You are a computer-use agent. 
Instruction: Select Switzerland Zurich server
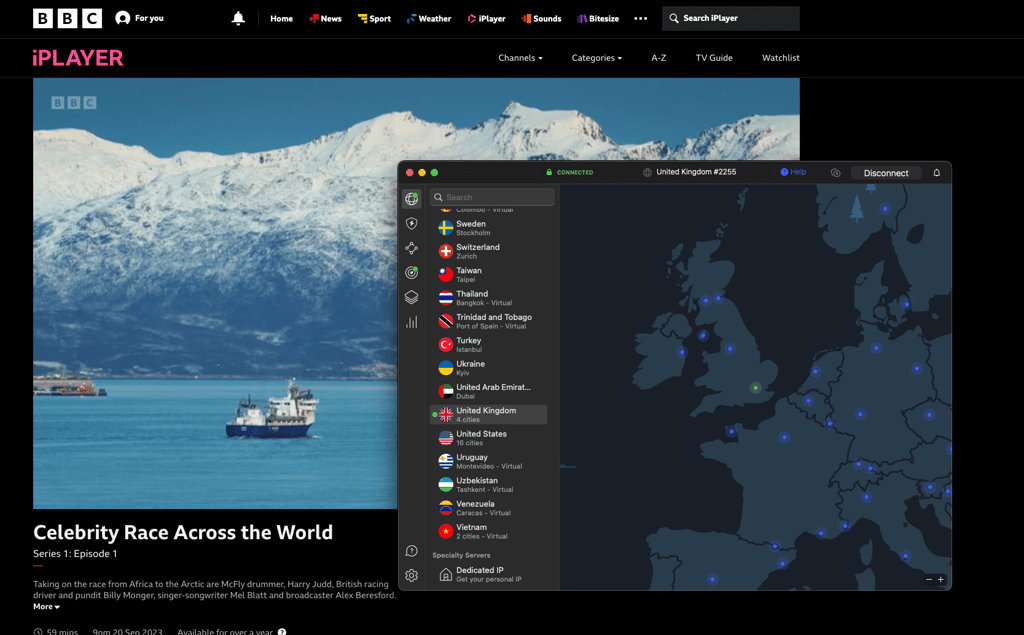click(x=488, y=252)
